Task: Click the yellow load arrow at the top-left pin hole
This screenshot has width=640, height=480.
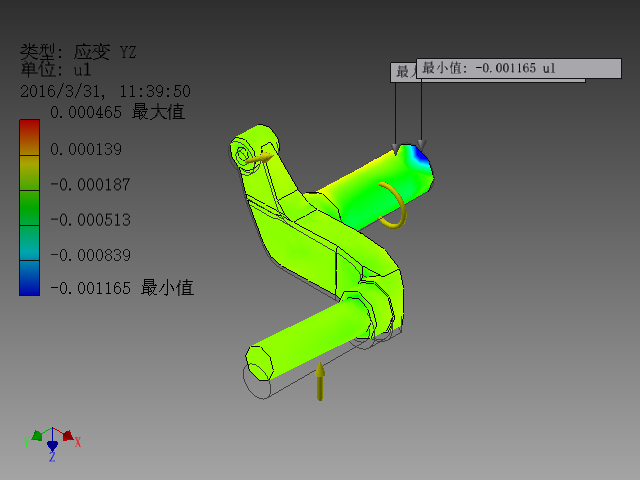Action: click(260, 158)
